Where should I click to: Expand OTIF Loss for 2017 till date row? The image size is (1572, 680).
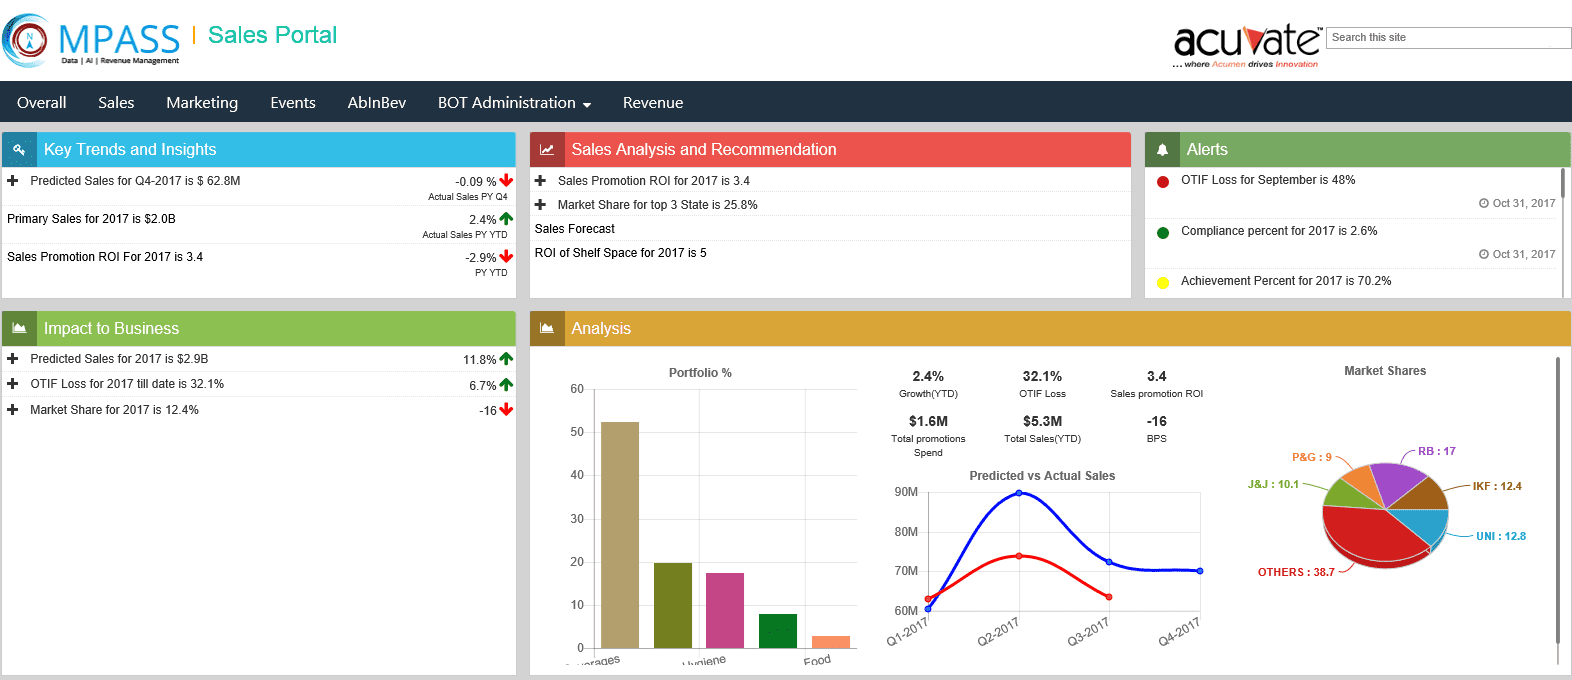[13, 384]
